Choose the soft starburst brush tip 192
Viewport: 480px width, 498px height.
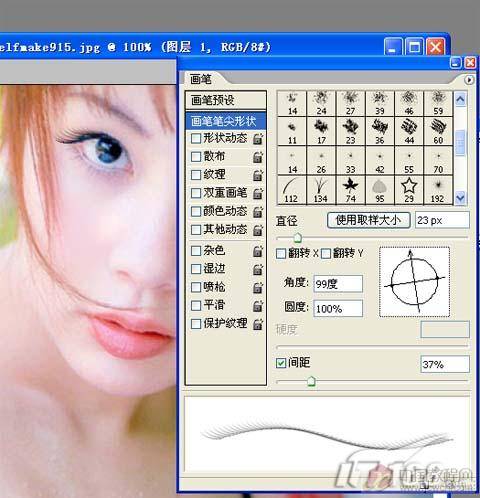click(438, 190)
